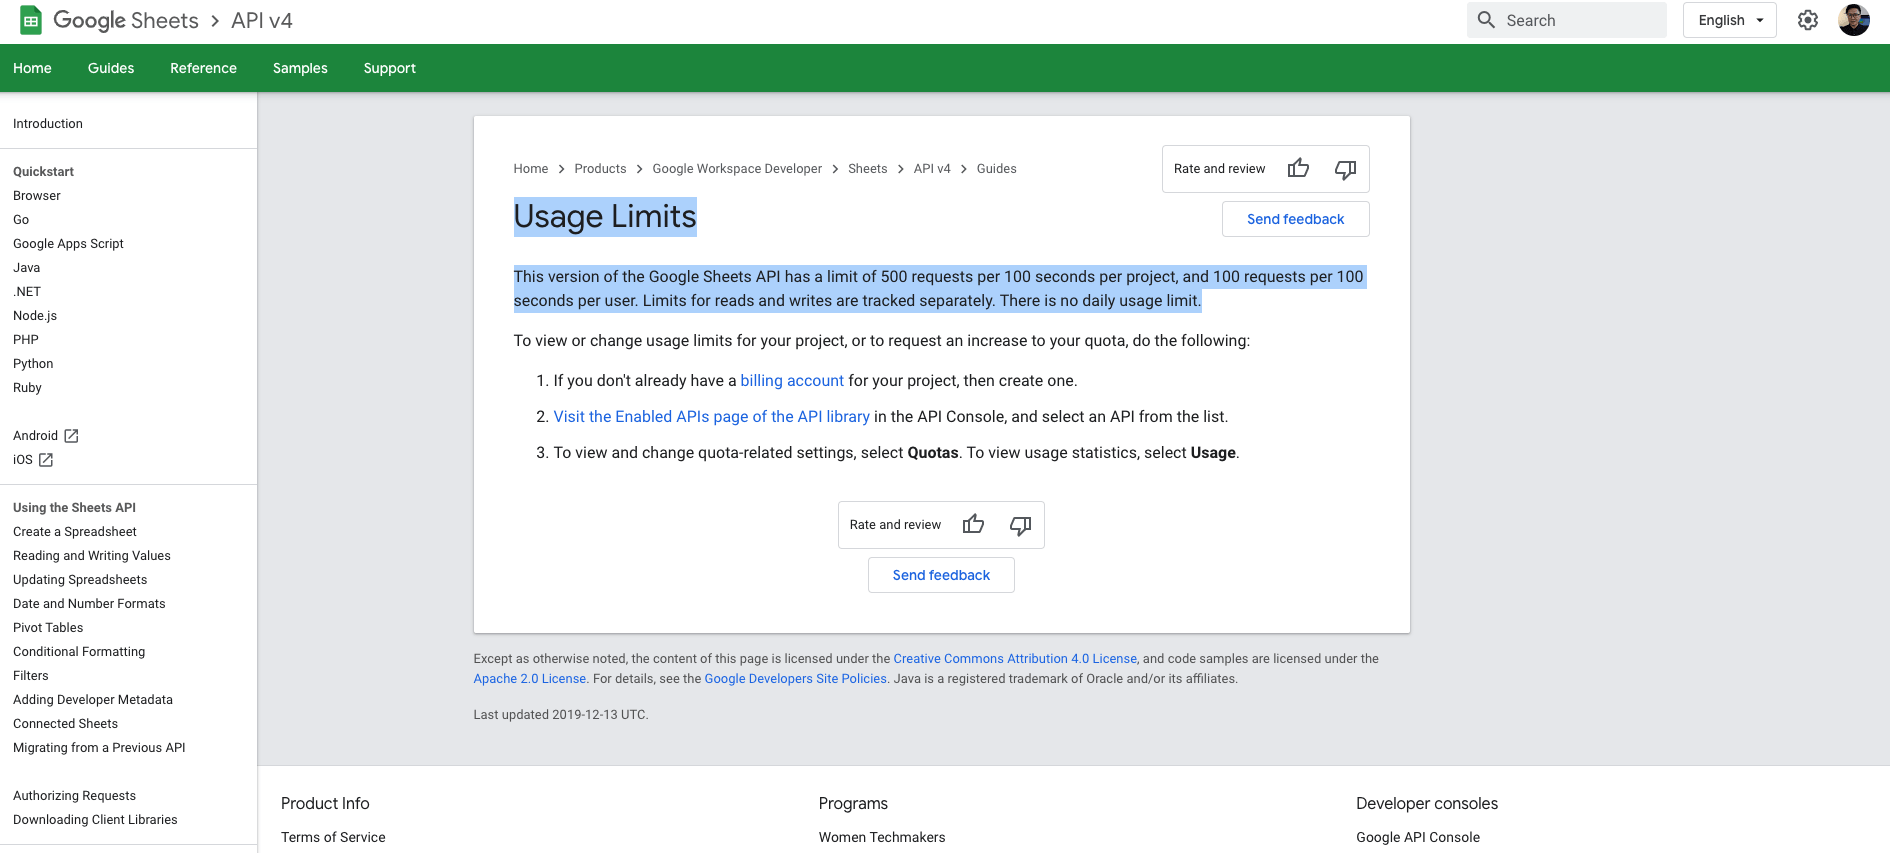Image resolution: width=1890 pixels, height=853 pixels.
Task: Open Updating Spreadsheets guide
Action: 80,580
